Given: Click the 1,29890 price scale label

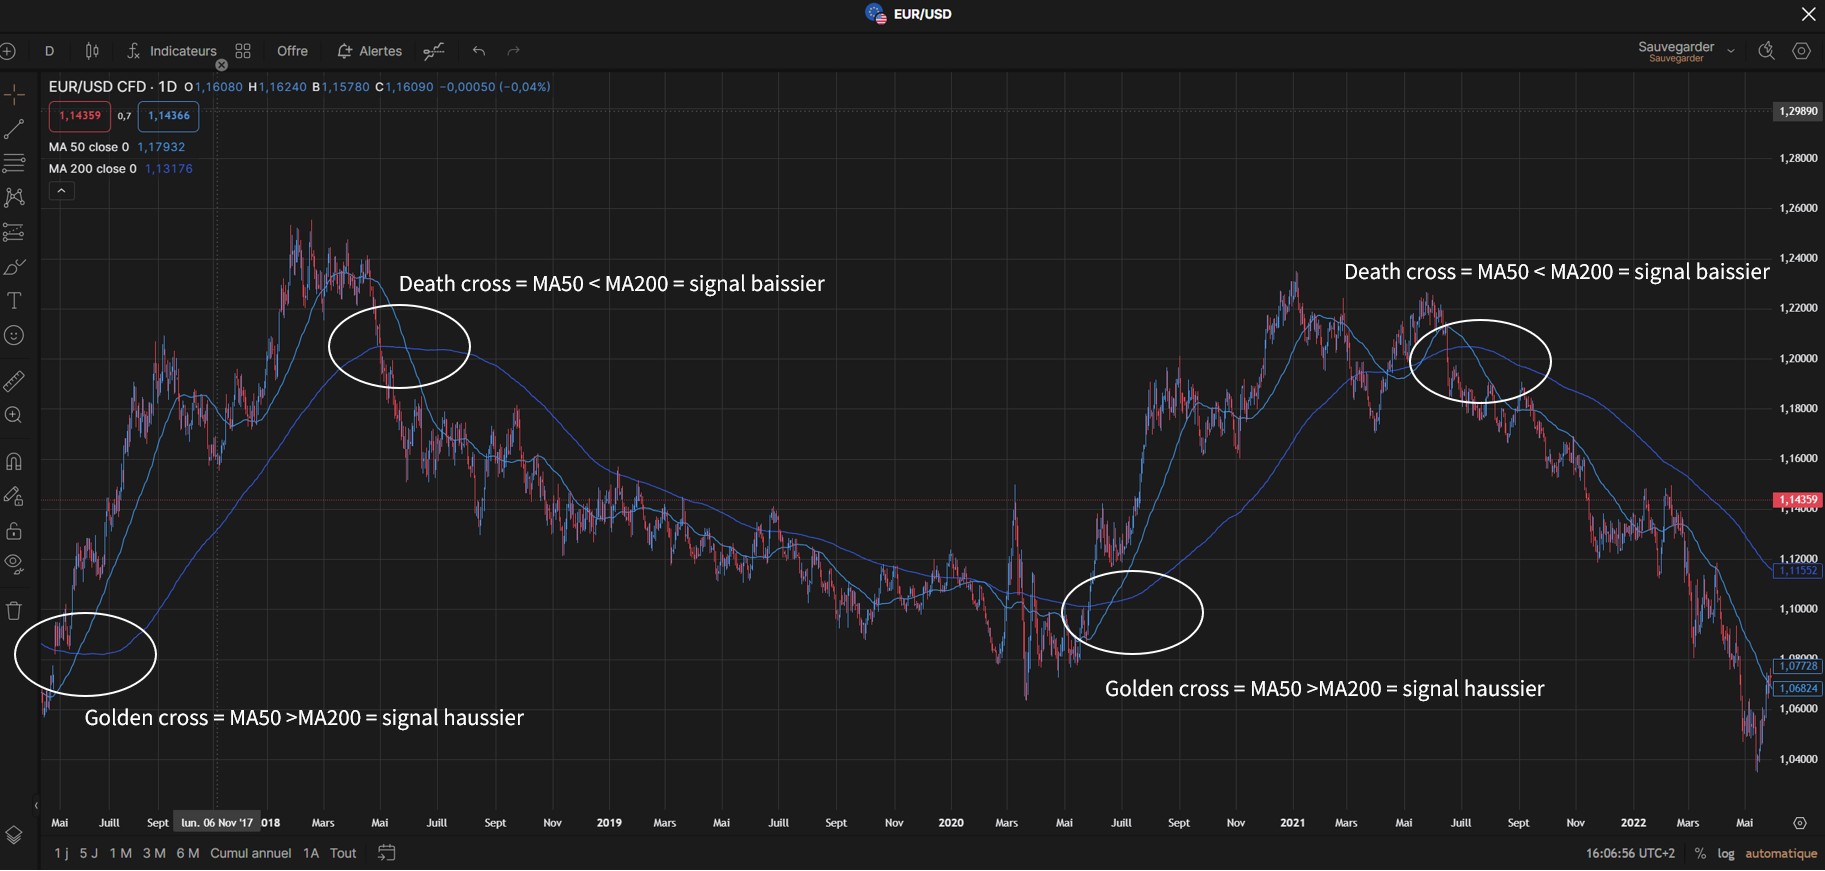Looking at the screenshot, I should (x=1797, y=111).
